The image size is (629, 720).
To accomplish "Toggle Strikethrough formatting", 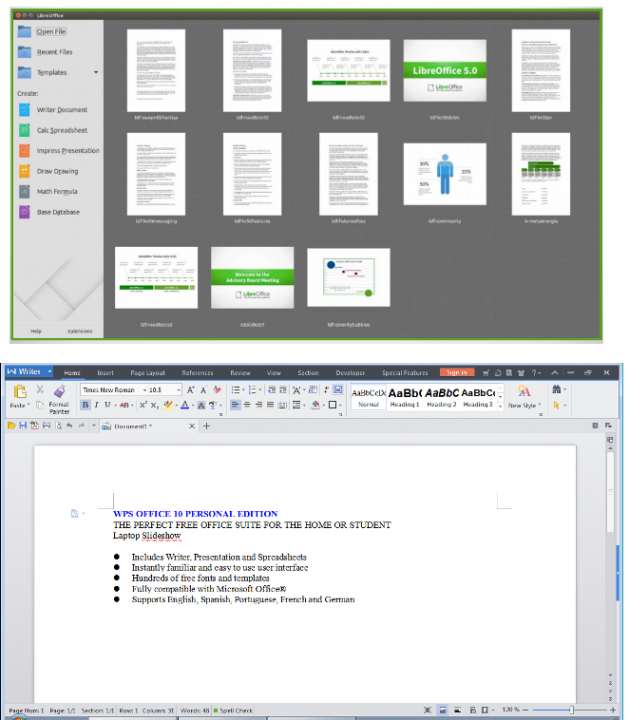I will (124, 405).
